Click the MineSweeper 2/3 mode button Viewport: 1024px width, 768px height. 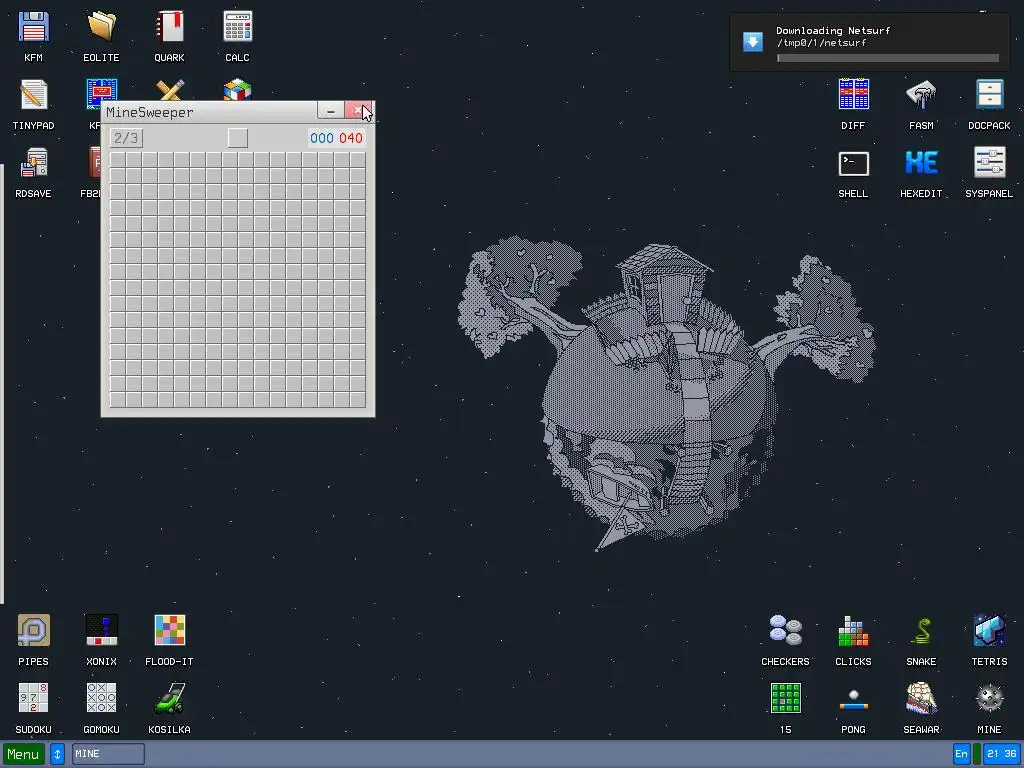126,138
